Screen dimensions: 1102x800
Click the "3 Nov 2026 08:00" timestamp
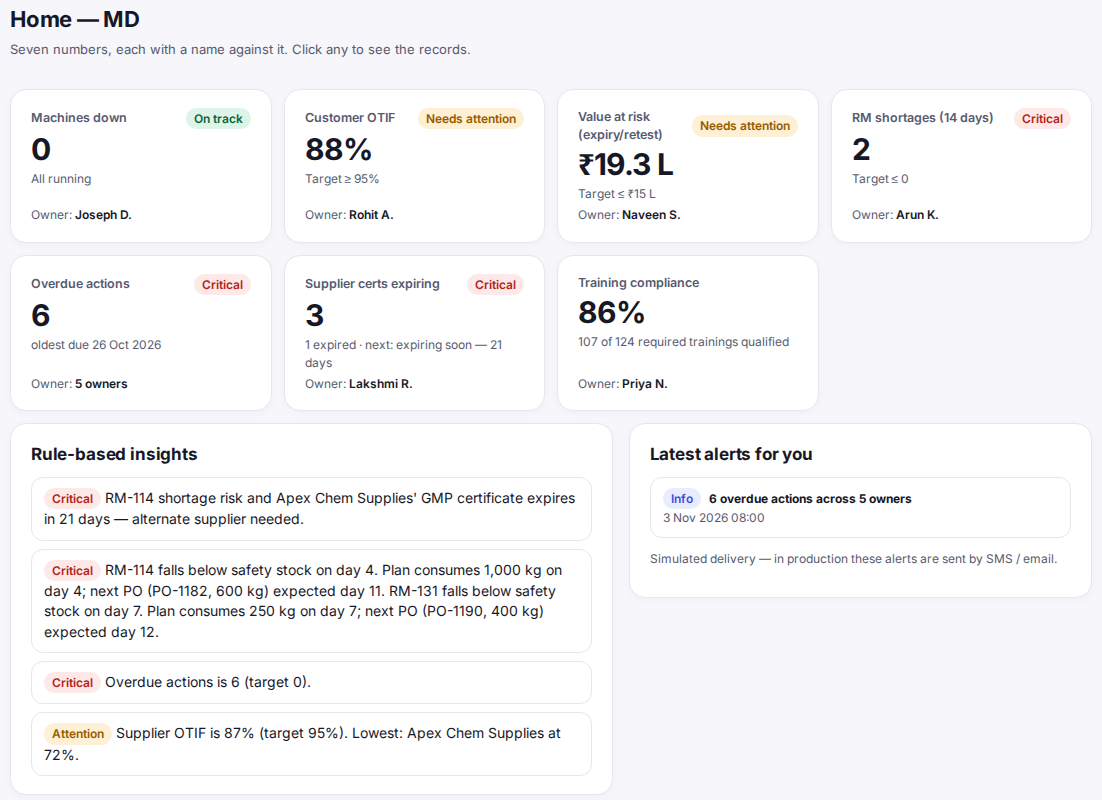click(x=713, y=518)
